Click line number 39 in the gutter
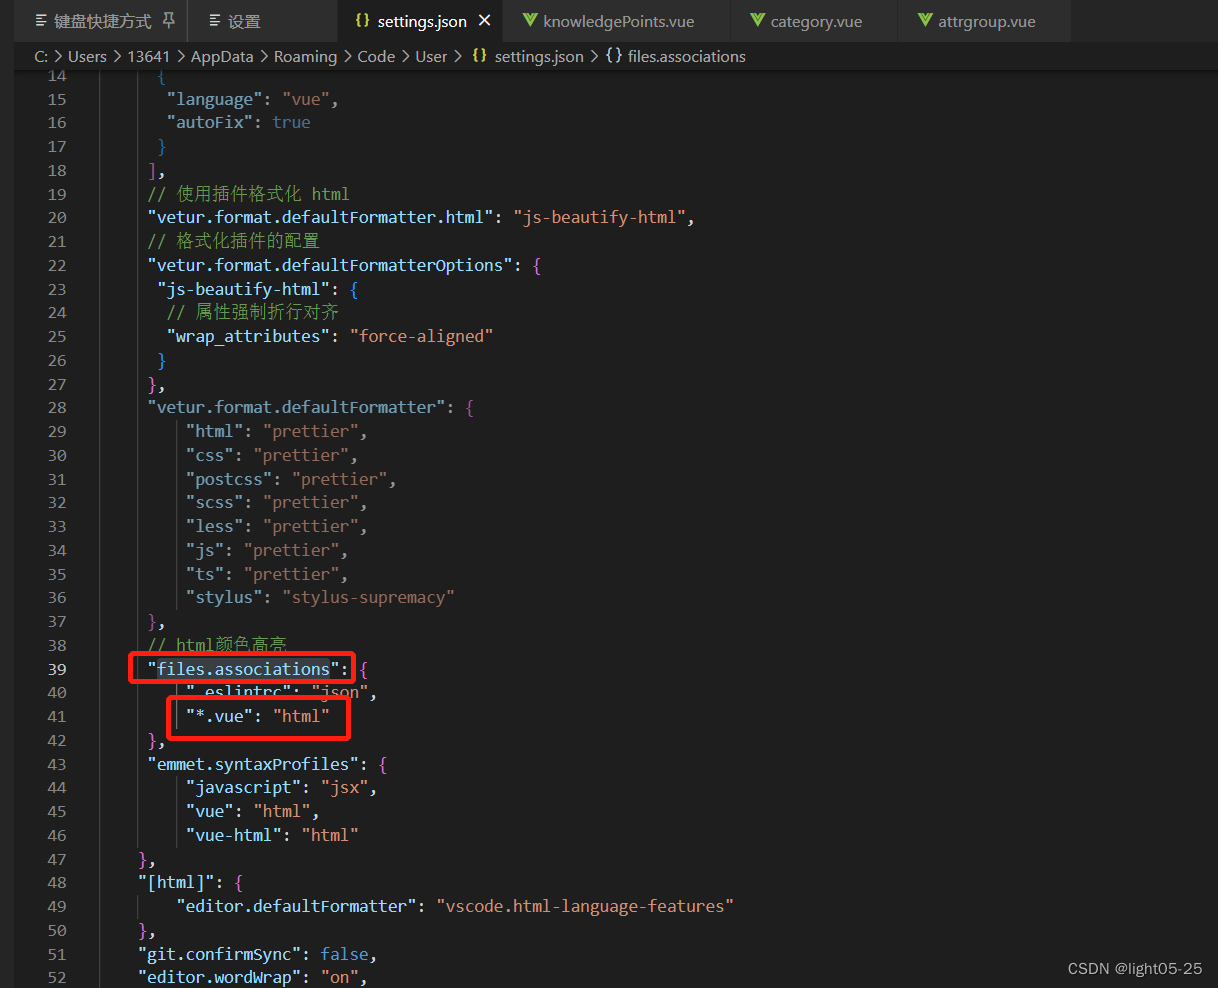 [x=57, y=668]
